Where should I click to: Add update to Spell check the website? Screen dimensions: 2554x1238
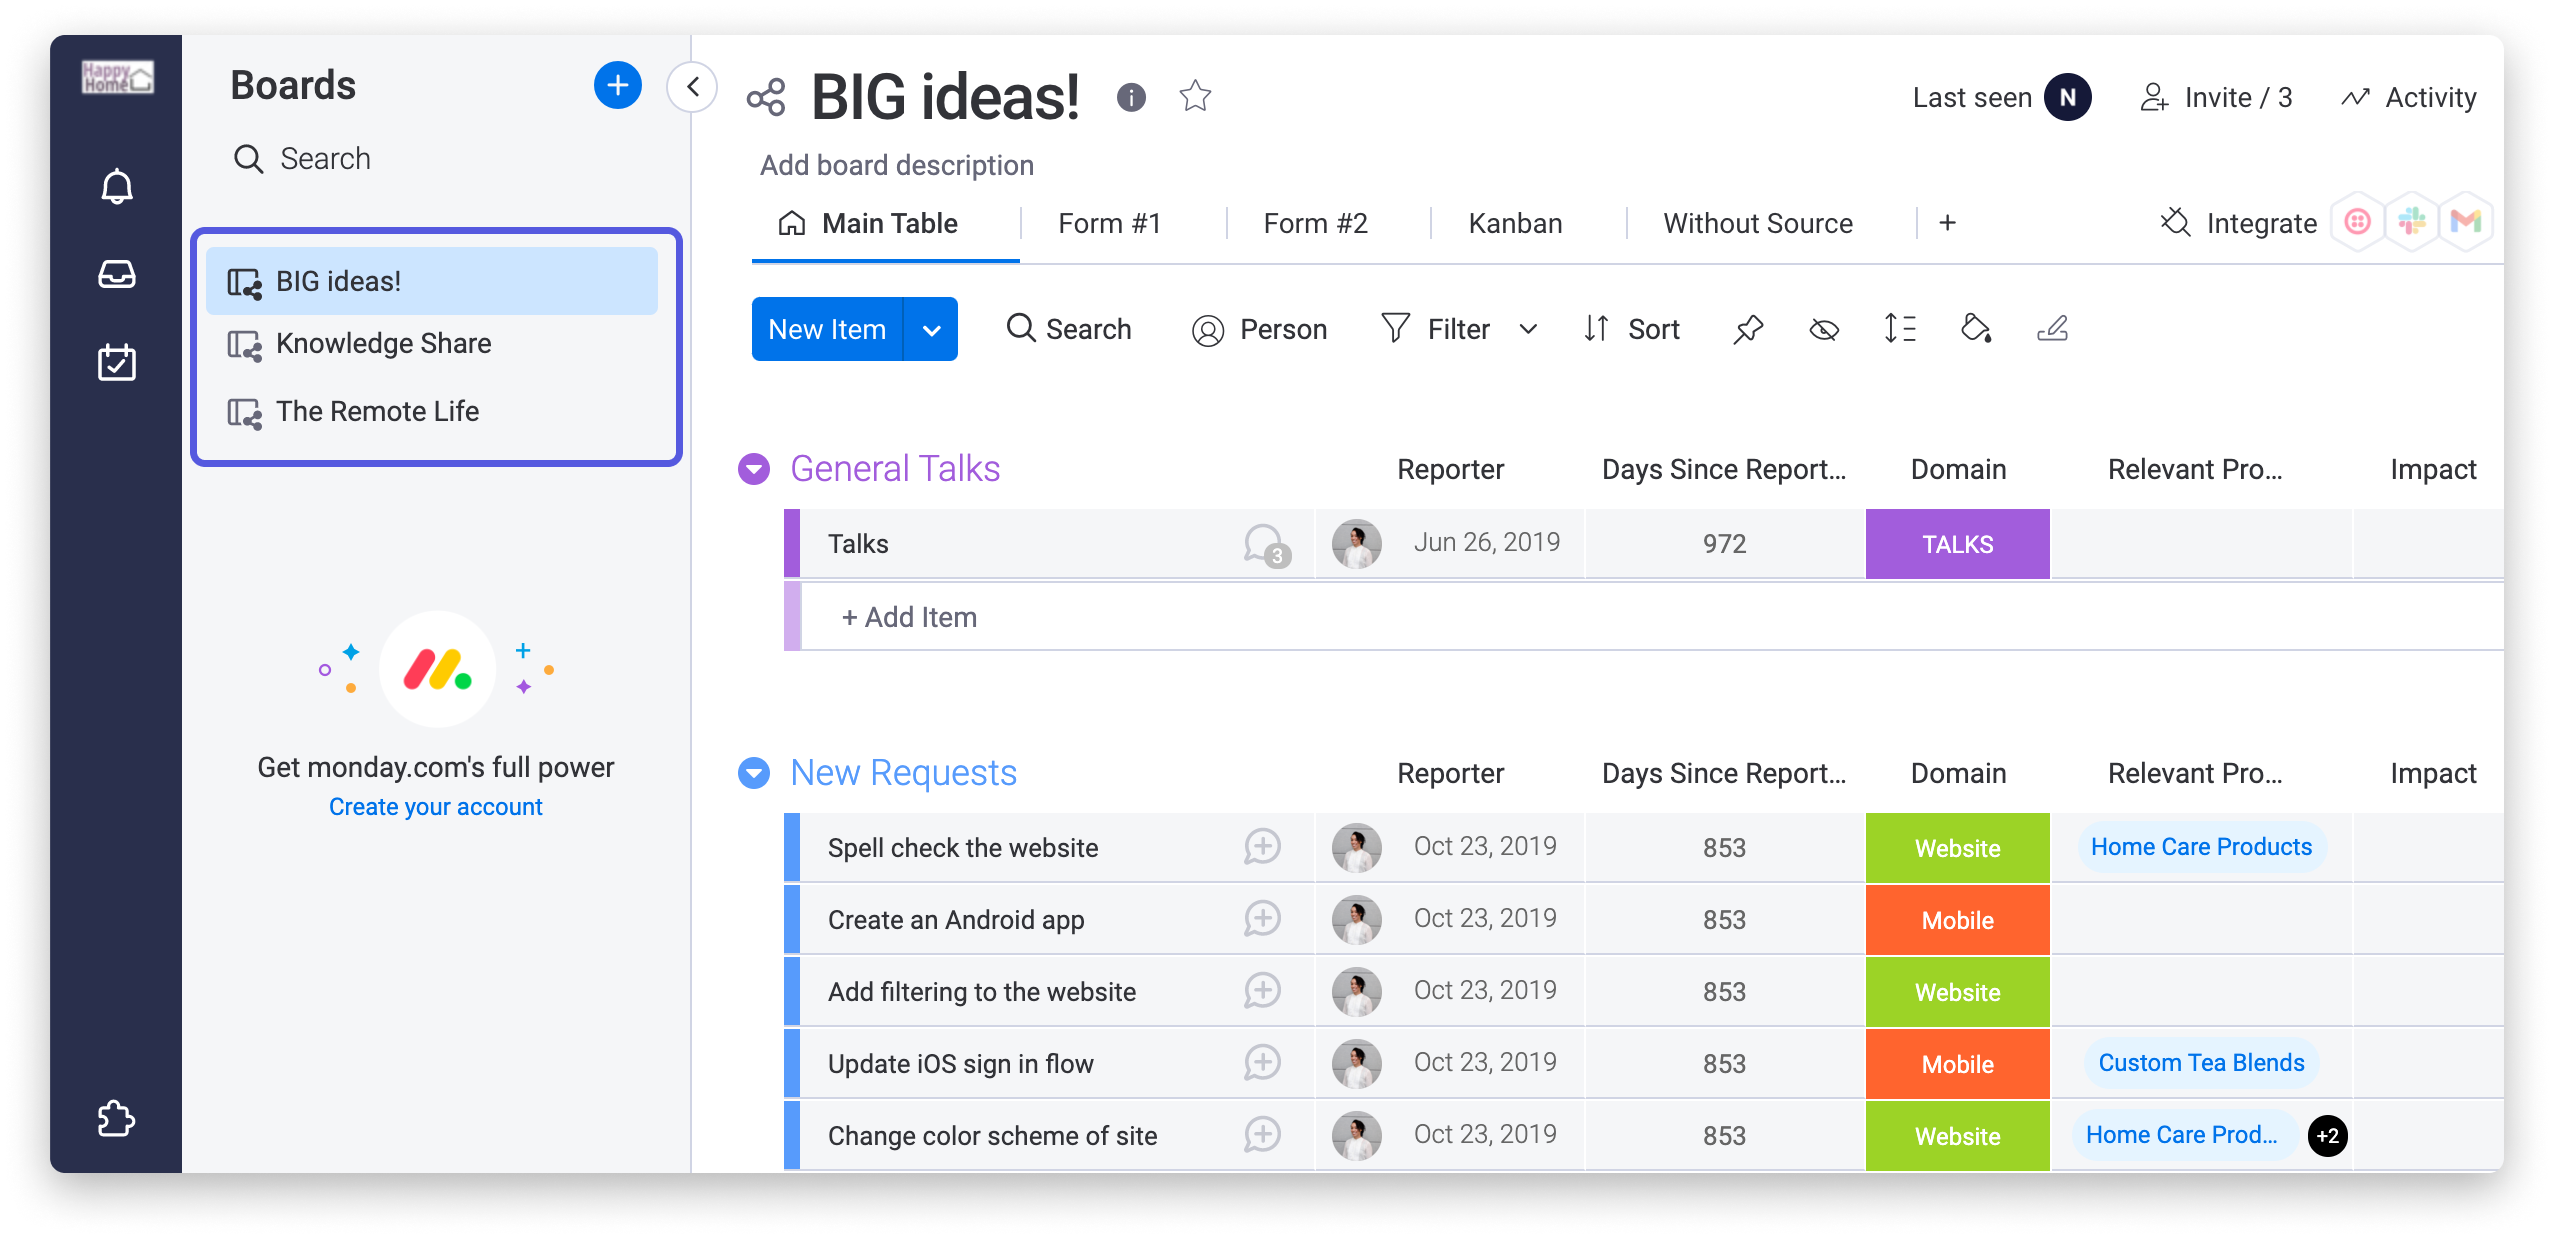pyautogui.click(x=1262, y=847)
